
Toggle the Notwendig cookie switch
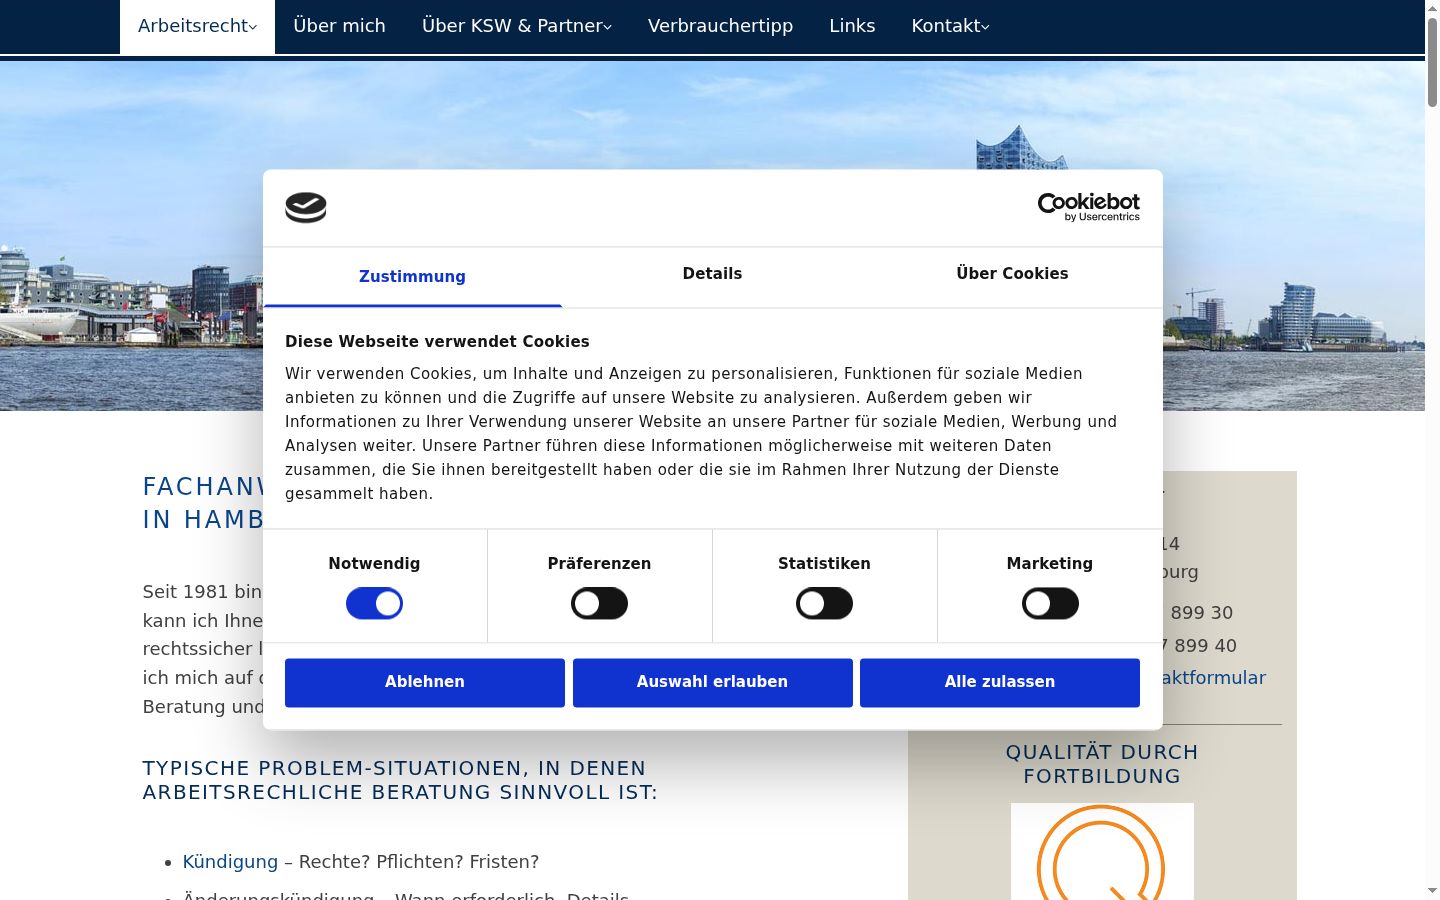click(x=374, y=604)
